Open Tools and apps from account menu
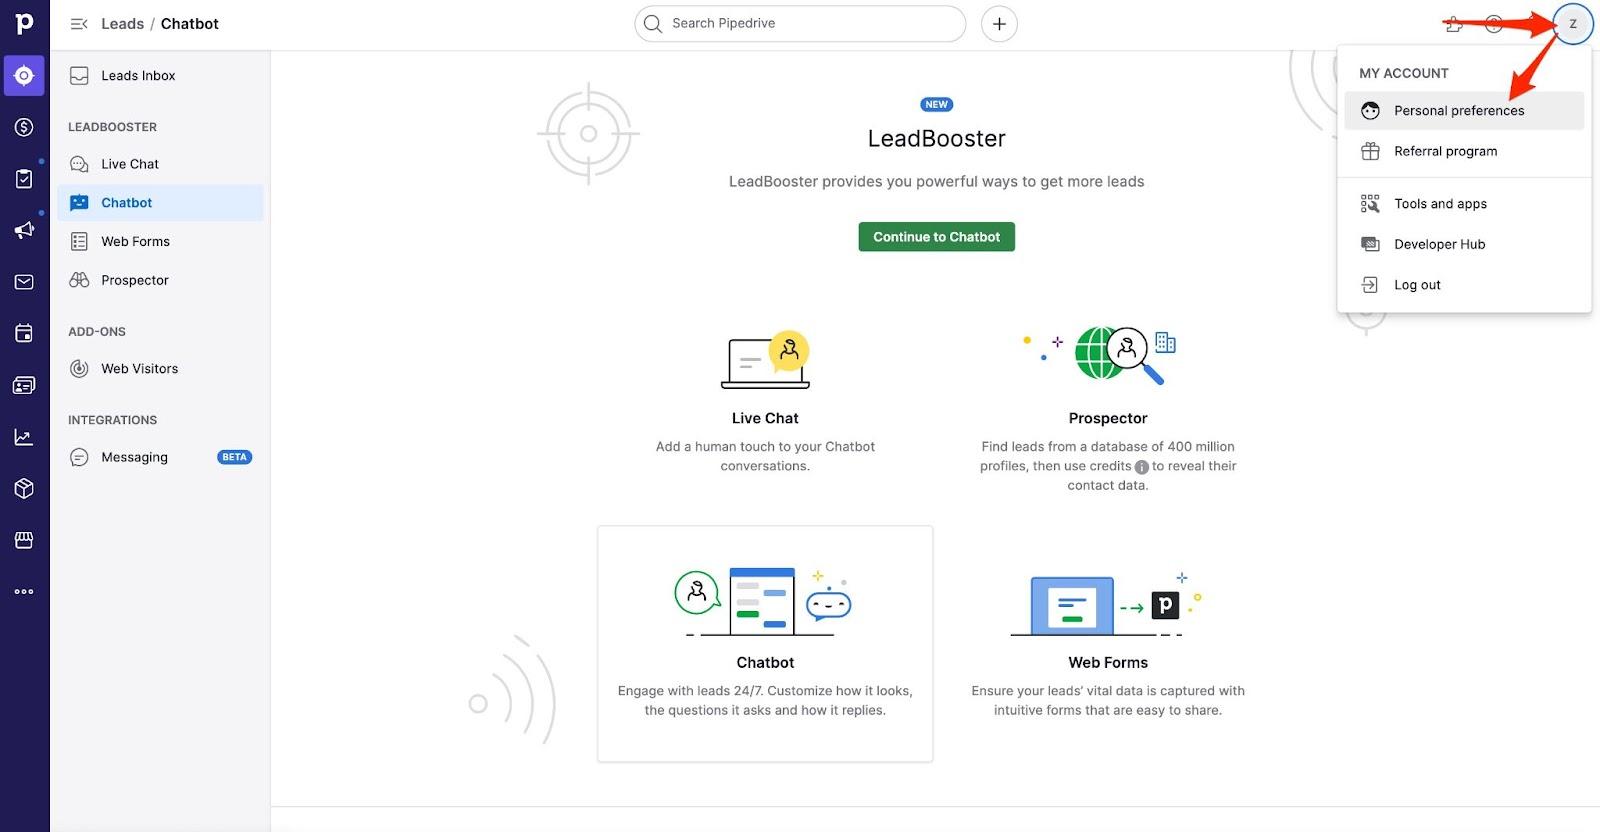The height and width of the screenshot is (832, 1600). 1464,204
